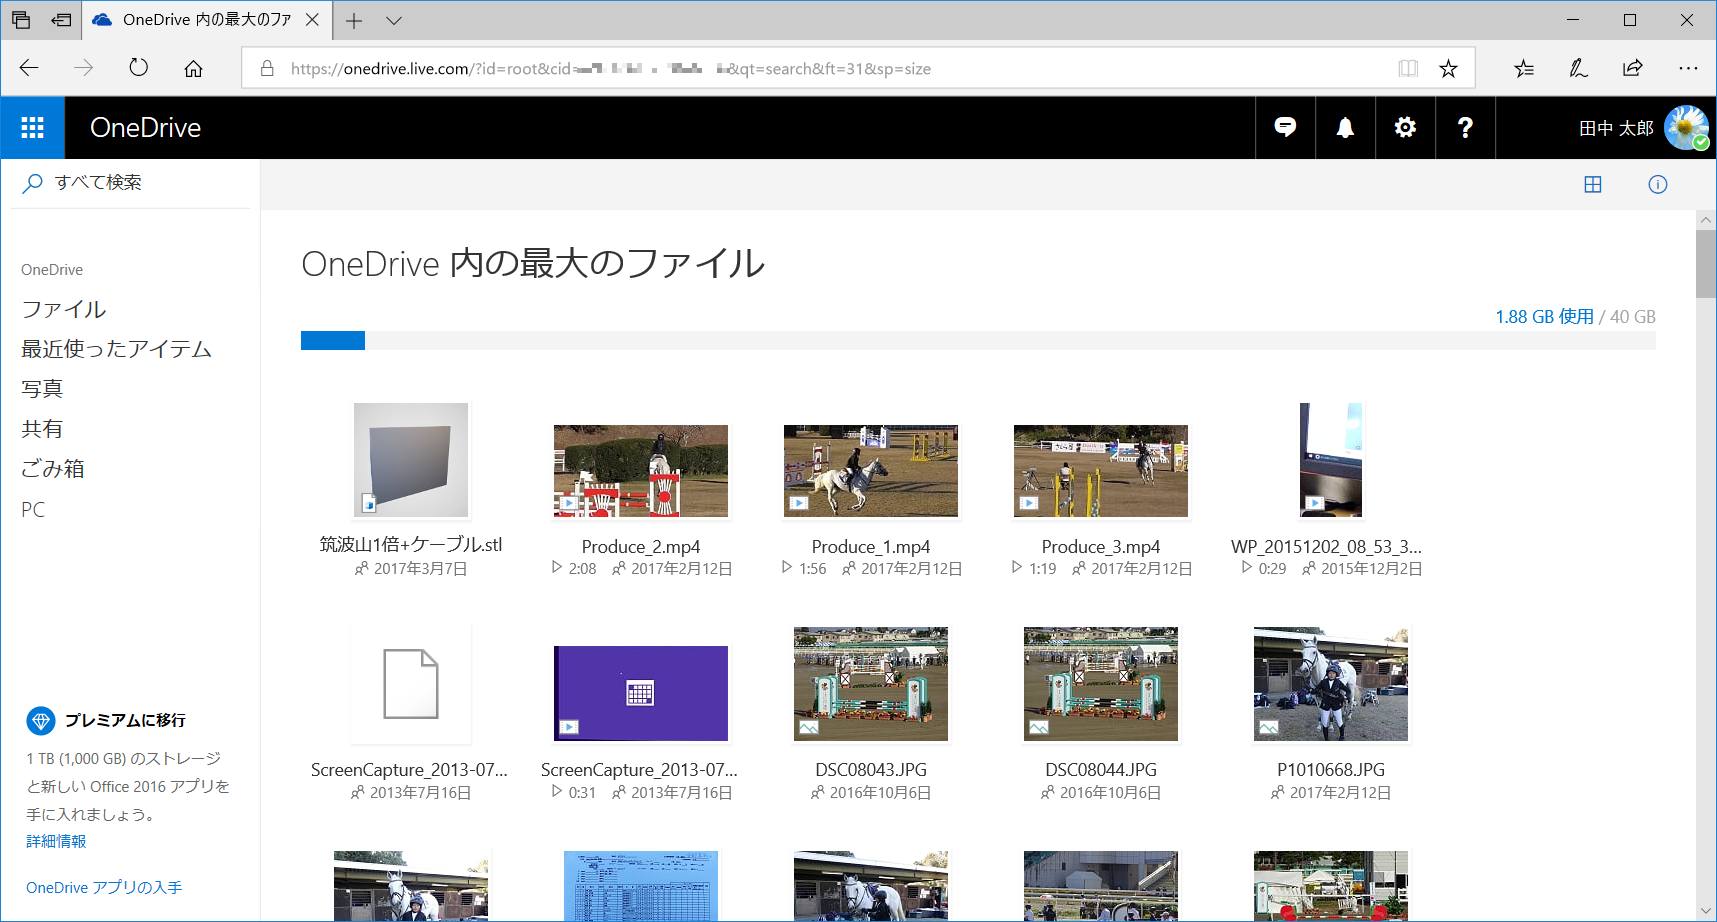This screenshot has width=1717, height=922.
Task: Click the すべて検索 search magnifier
Action: click(x=31, y=182)
